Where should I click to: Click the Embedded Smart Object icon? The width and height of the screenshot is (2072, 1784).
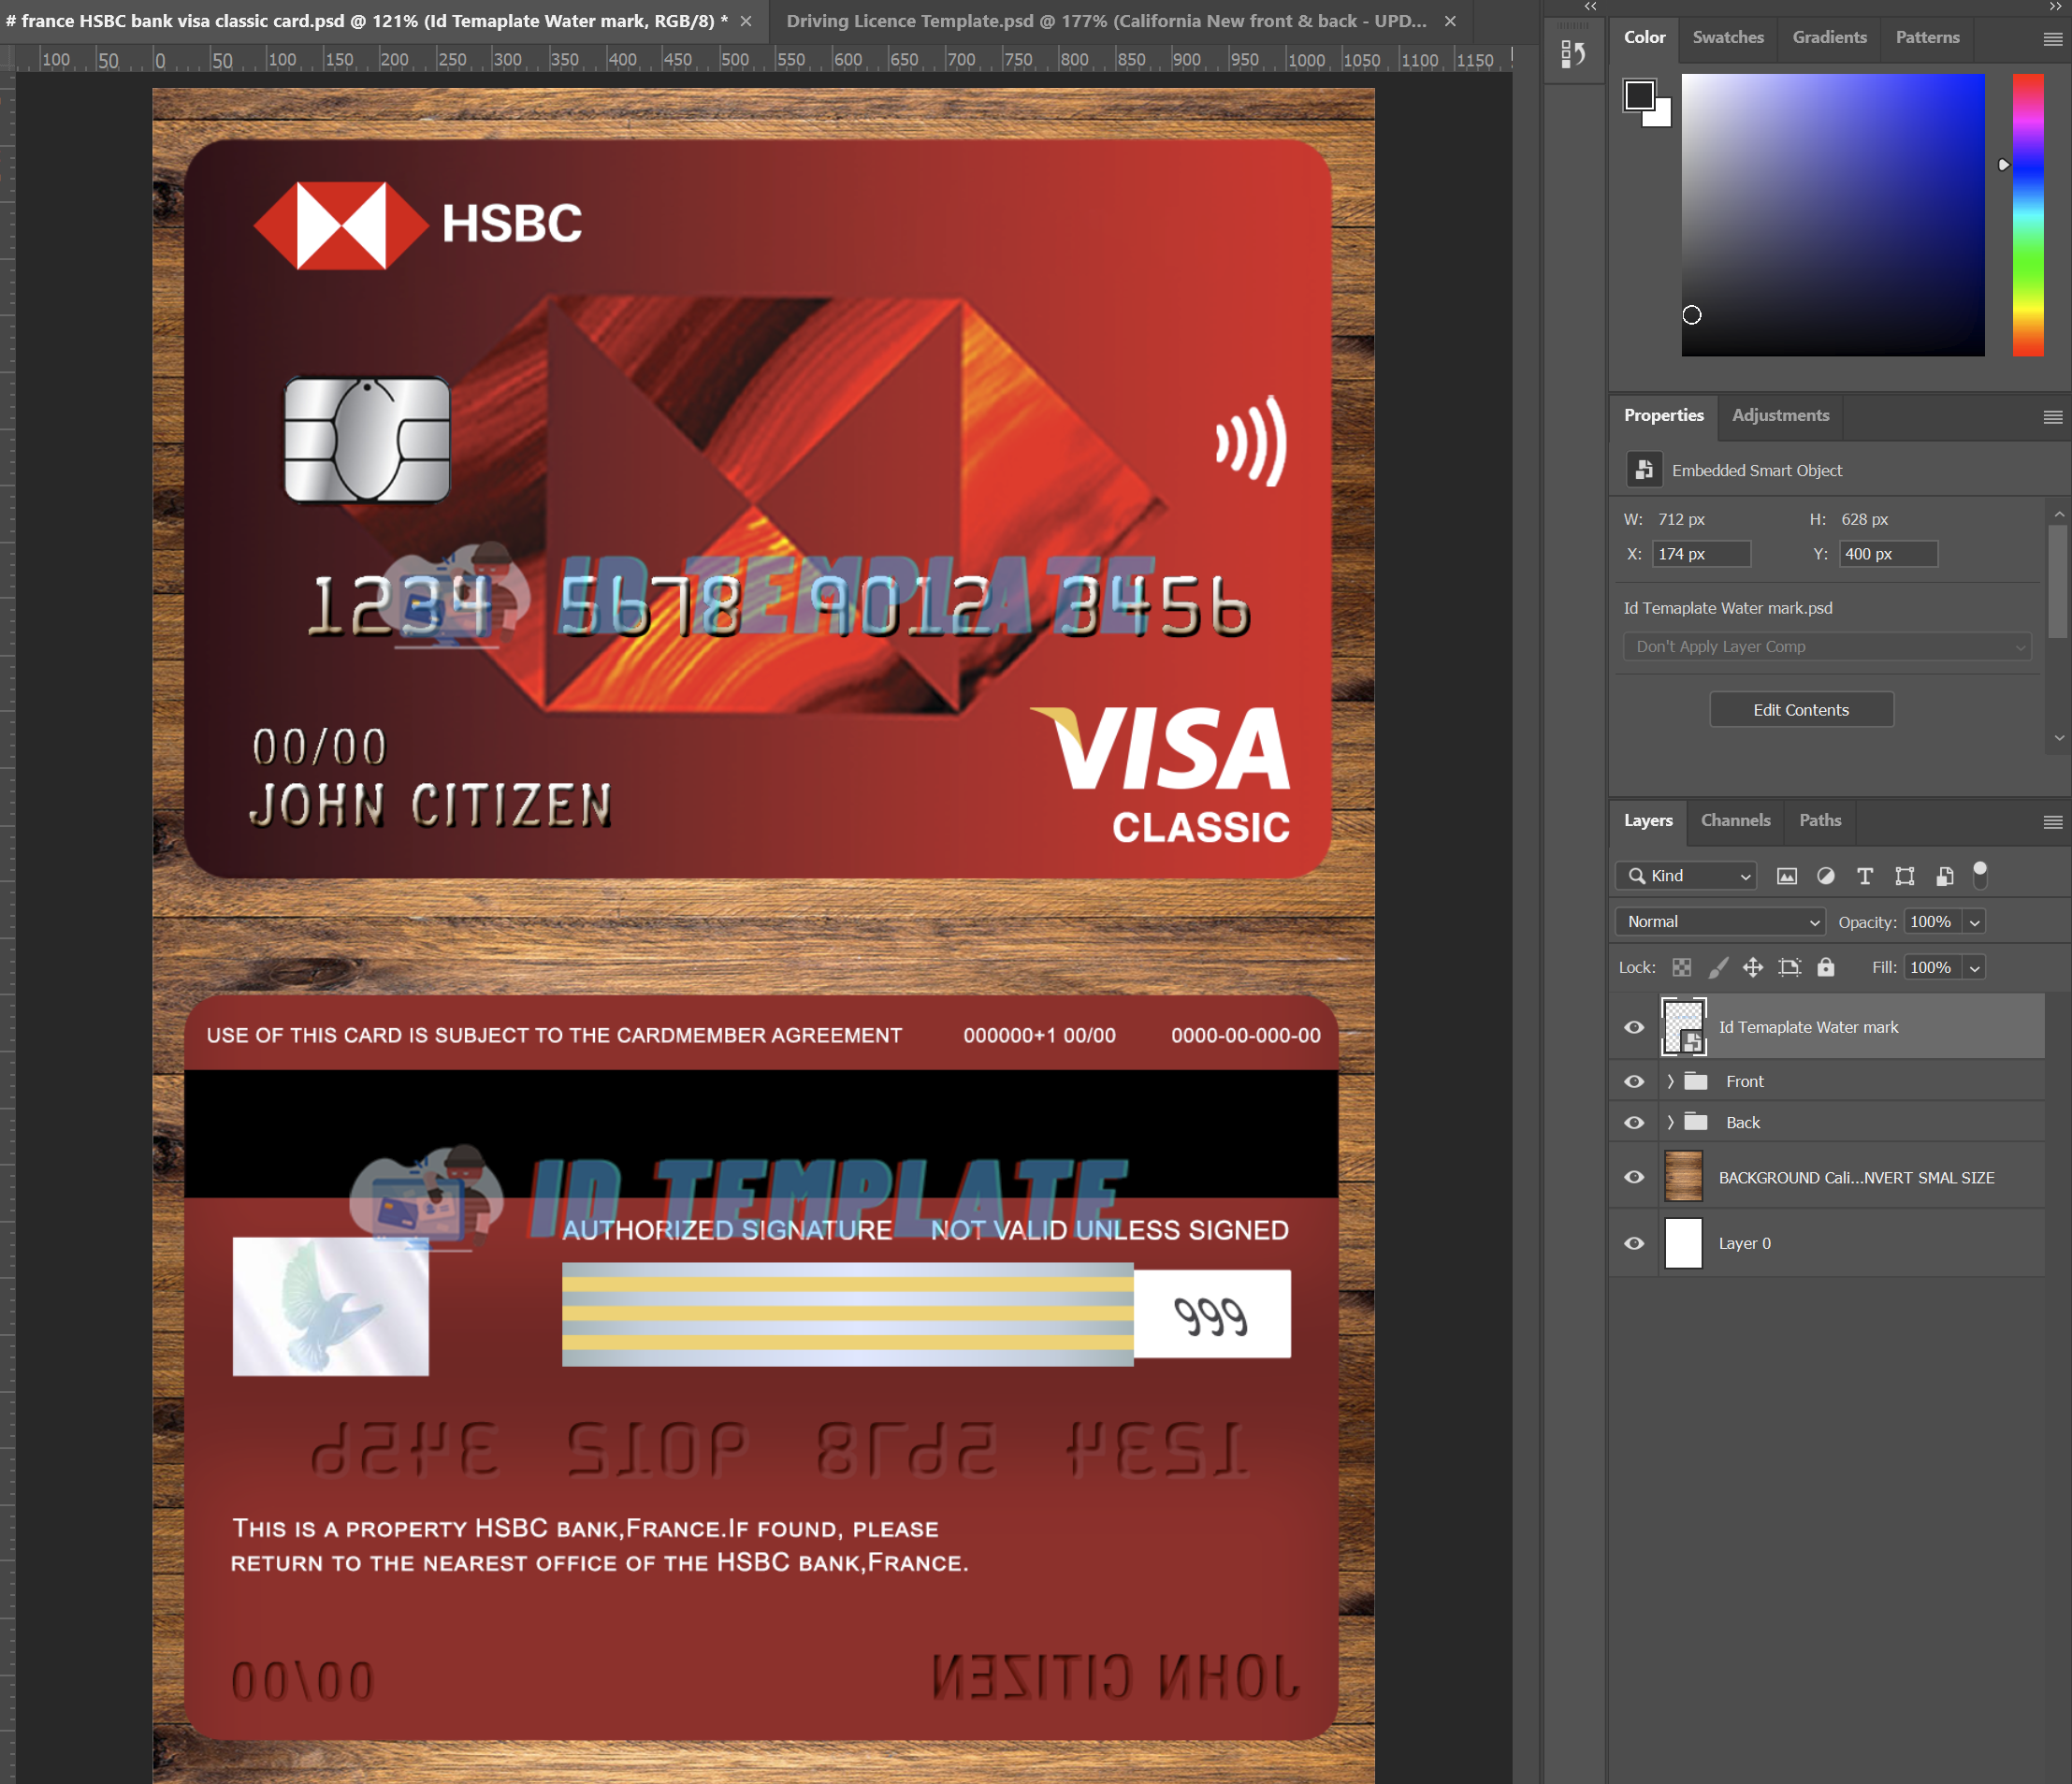[x=1644, y=469]
